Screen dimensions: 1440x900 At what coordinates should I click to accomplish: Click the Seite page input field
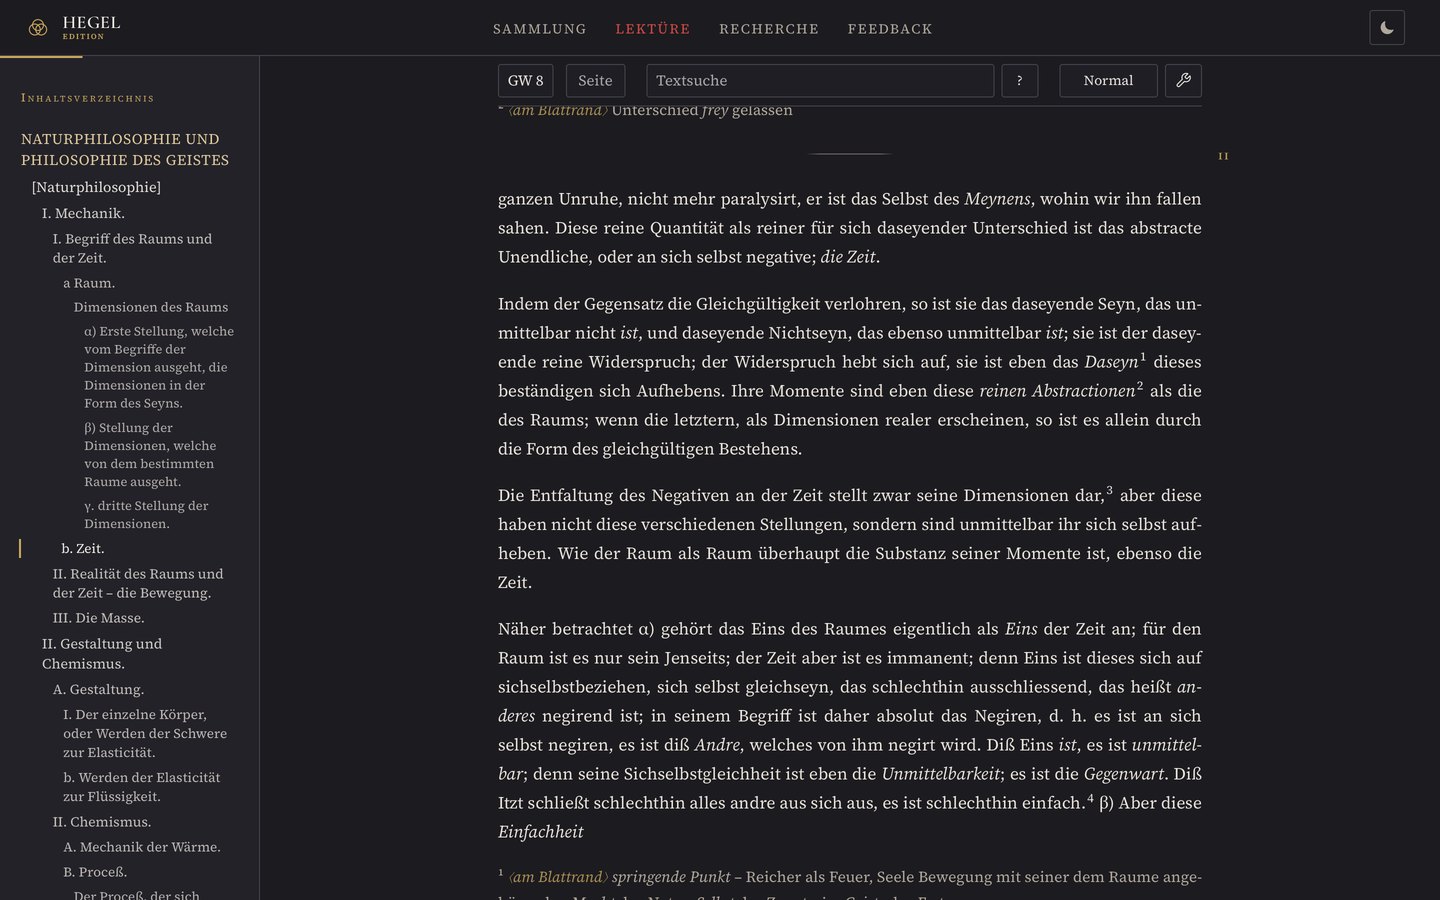pos(595,81)
